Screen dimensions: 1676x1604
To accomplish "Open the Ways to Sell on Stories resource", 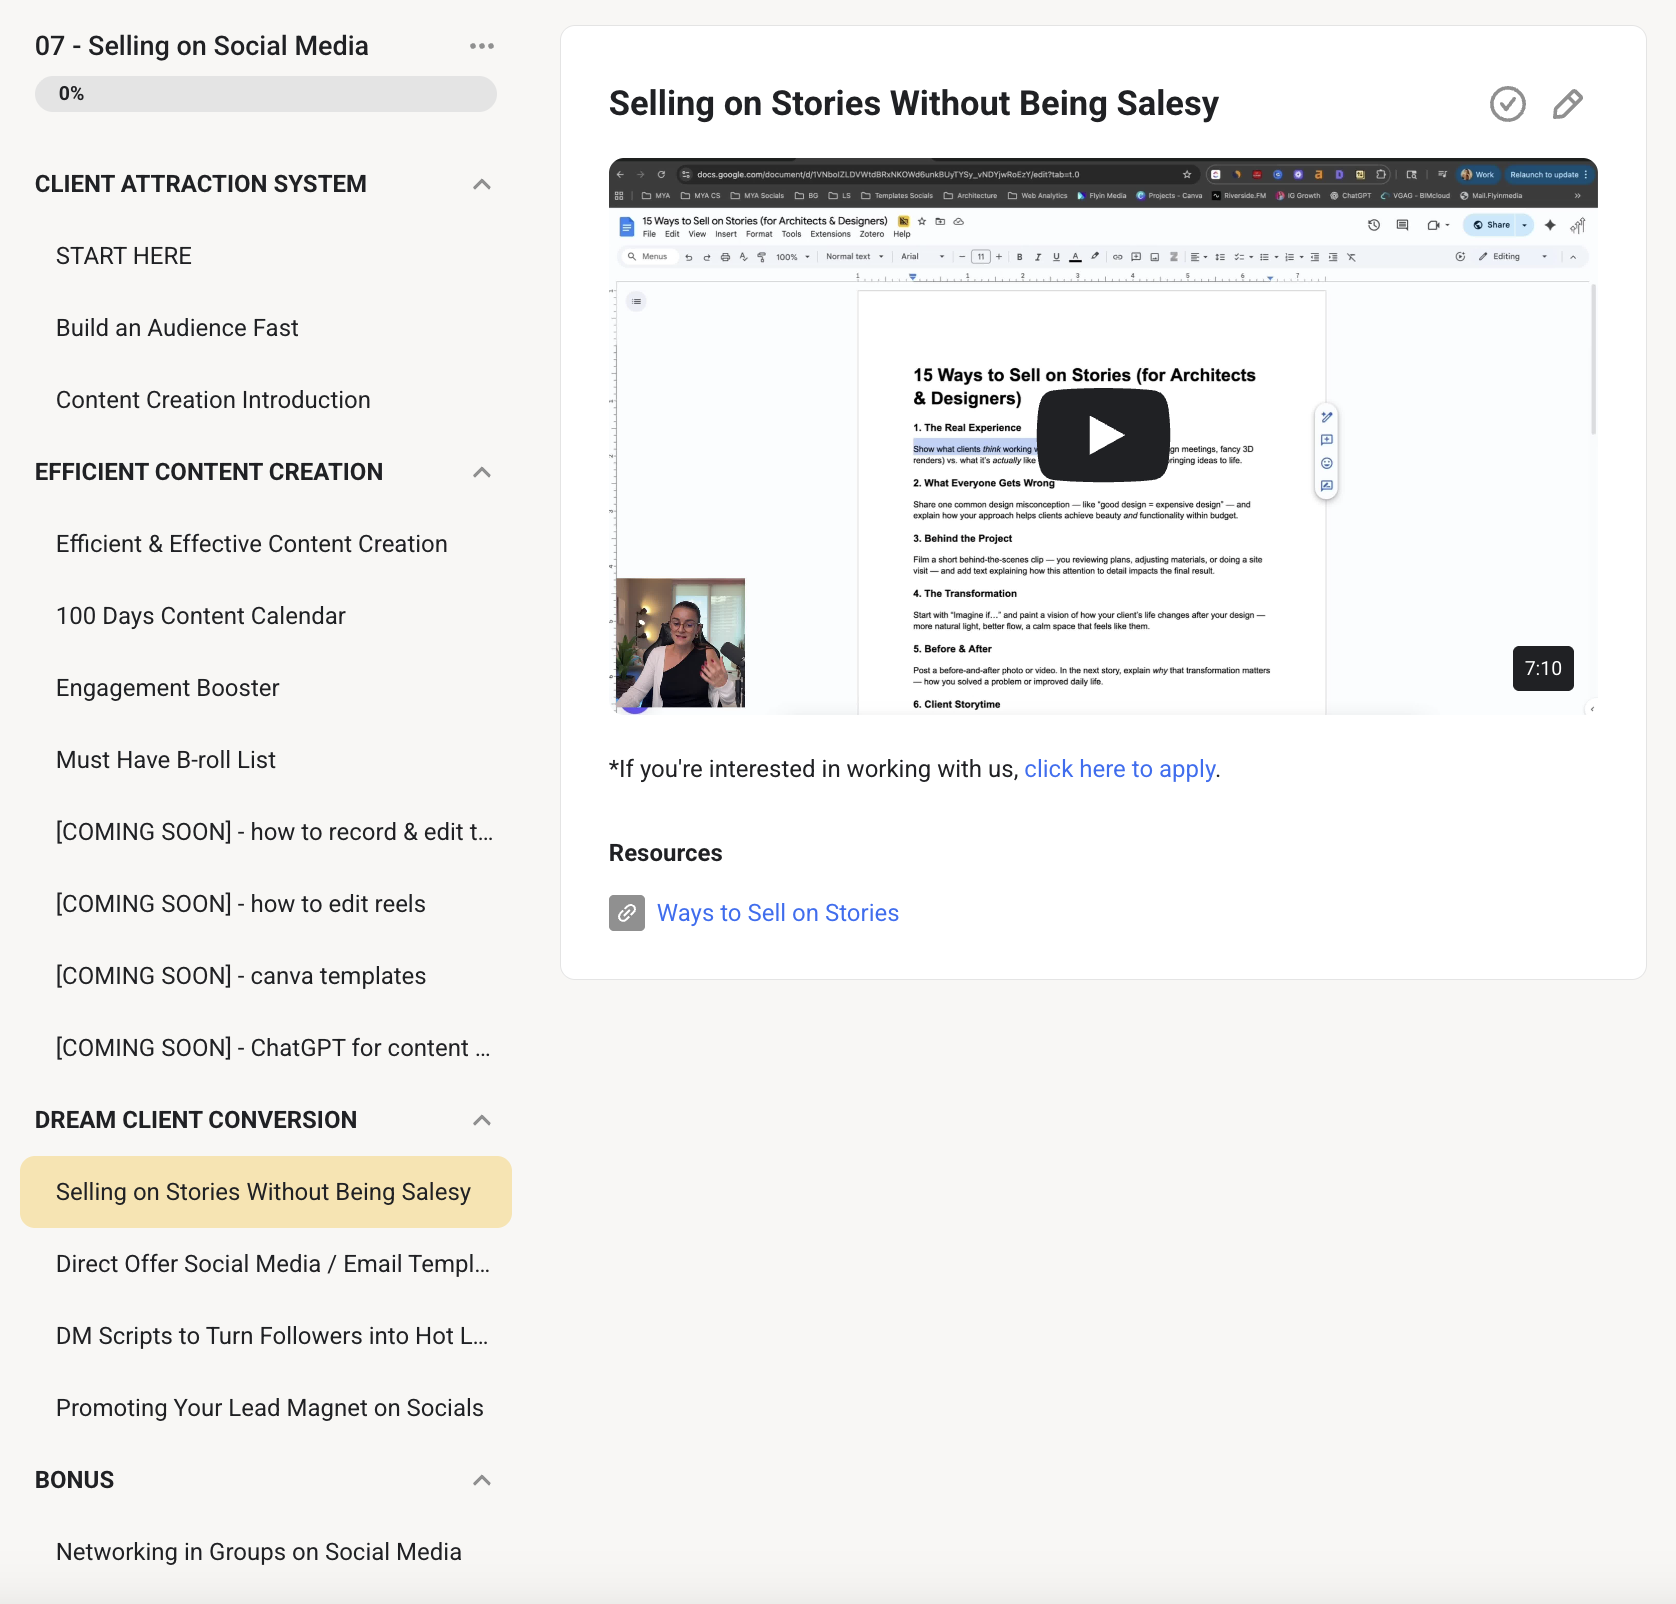I will 777,913.
